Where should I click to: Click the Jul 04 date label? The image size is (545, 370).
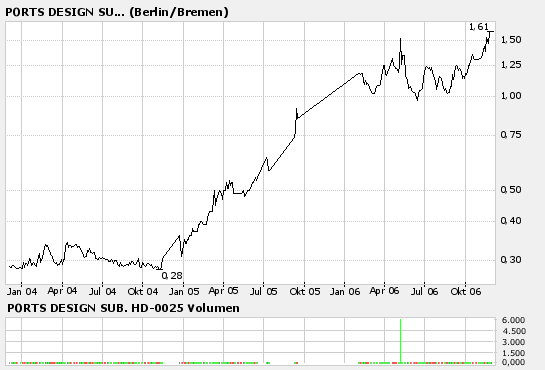click(x=102, y=291)
